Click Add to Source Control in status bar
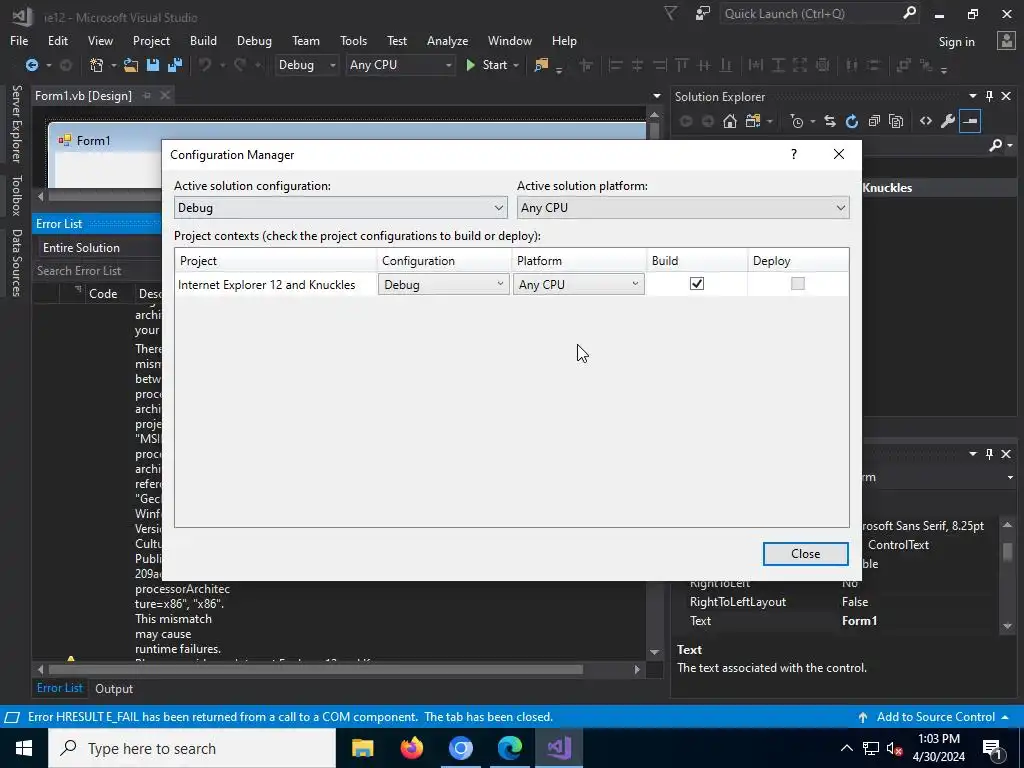Image resolution: width=1024 pixels, height=768 pixels. point(935,716)
